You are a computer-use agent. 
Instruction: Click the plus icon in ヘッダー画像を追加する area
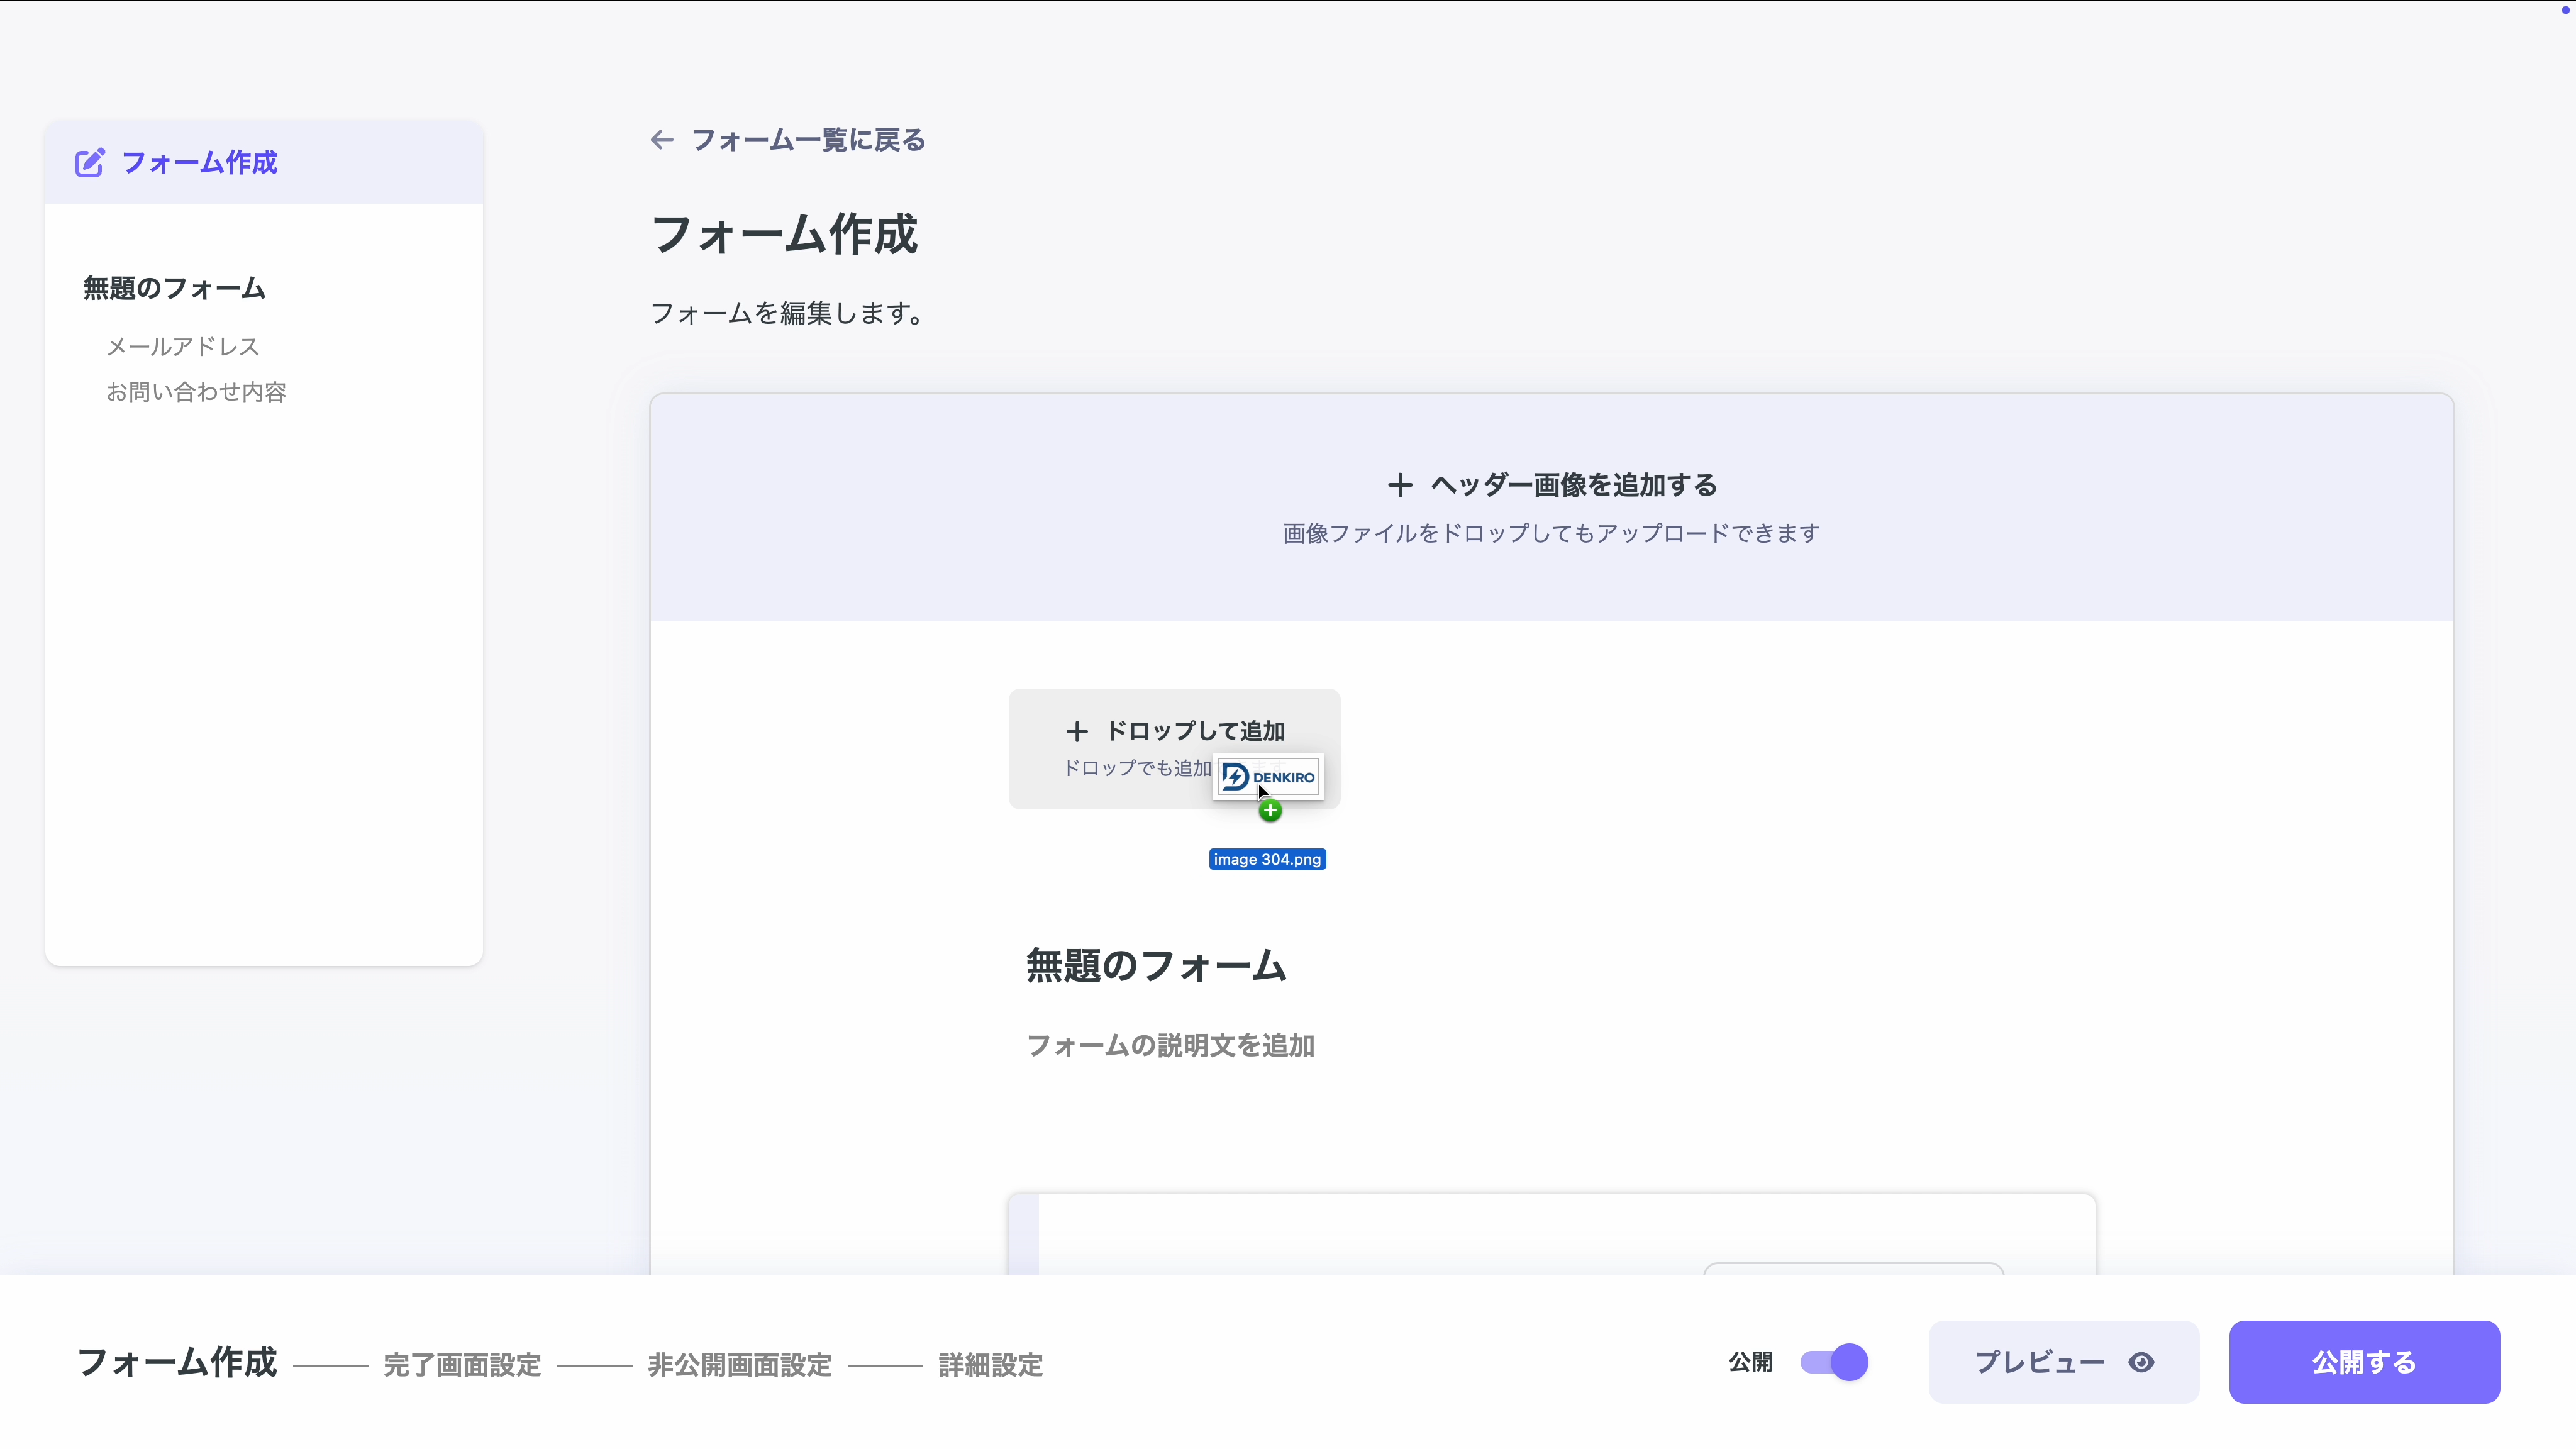(x=1400, y=484)
